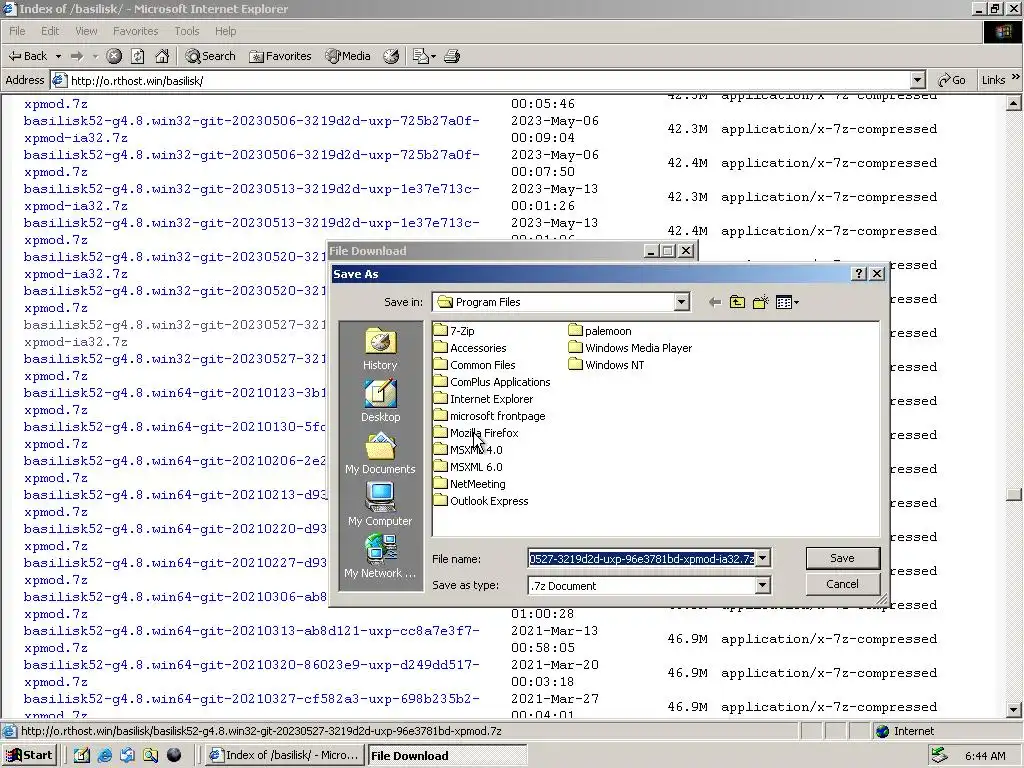Select the 7-Zip folder
1024x768 pixels.
coord(455,331)
